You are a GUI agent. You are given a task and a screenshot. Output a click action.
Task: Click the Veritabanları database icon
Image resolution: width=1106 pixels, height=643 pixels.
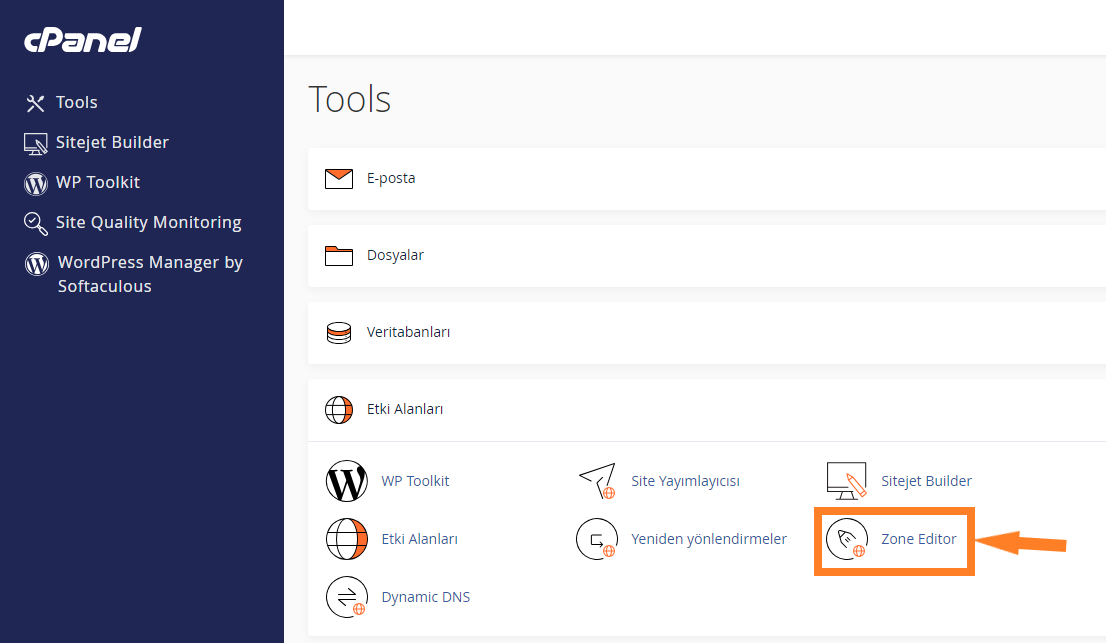click(339, 333)
